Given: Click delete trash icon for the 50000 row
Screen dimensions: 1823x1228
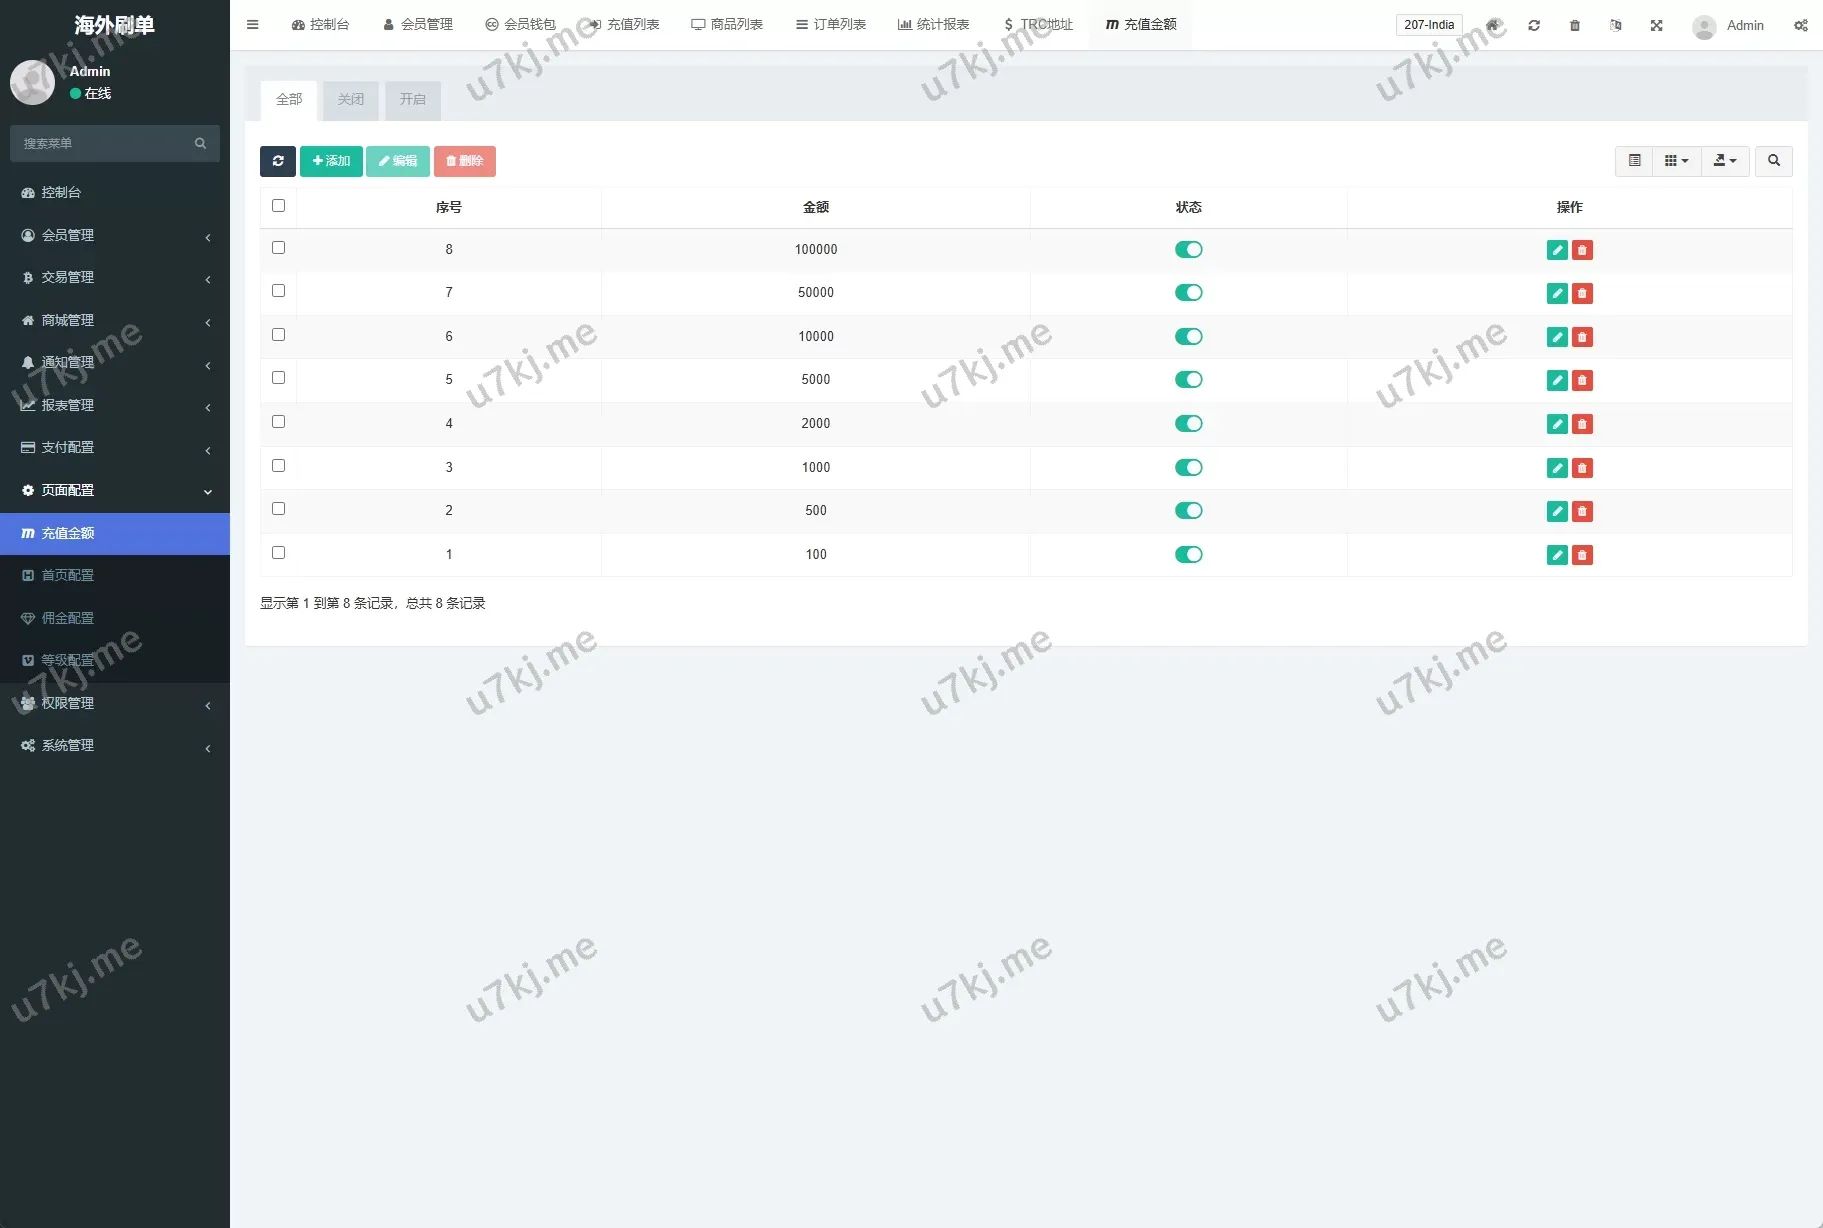Looking at the screenshot, I should pos(1582,293).
